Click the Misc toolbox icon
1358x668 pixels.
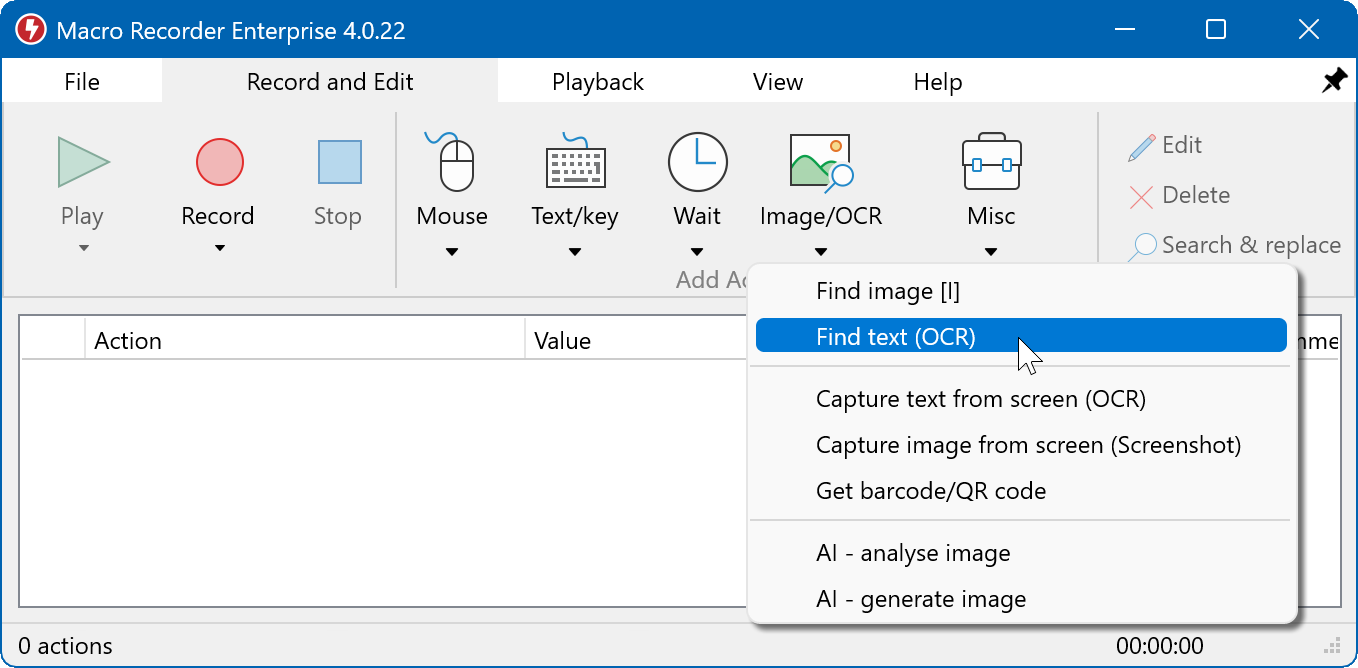(990, 162)
